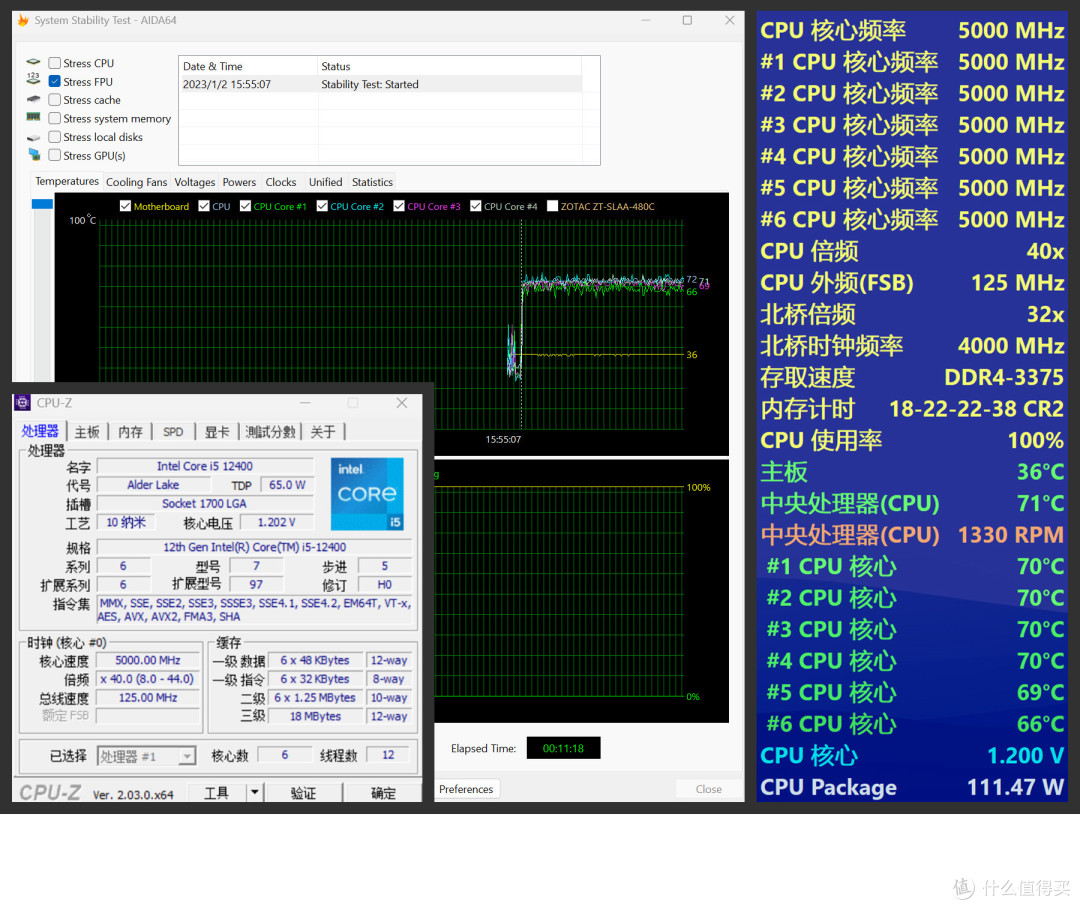Screen dimensions: 1080x910
Task: Click the Stress FPU 123 icon
Action: click(x=33, y=79)
